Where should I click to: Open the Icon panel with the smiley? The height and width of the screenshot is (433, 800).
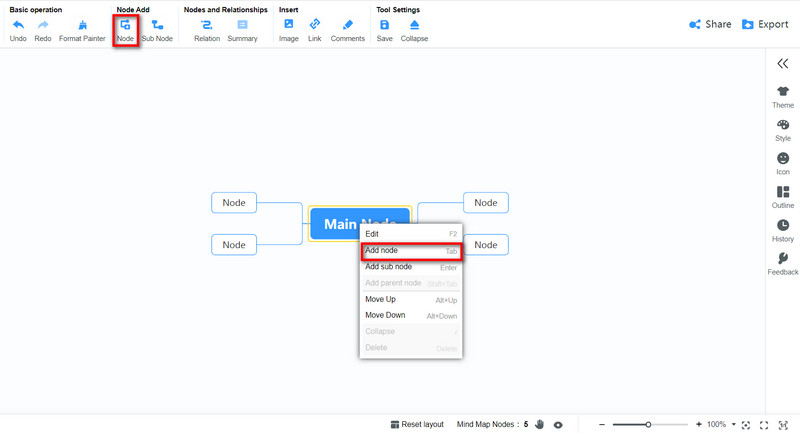click(x=783, y=159)
